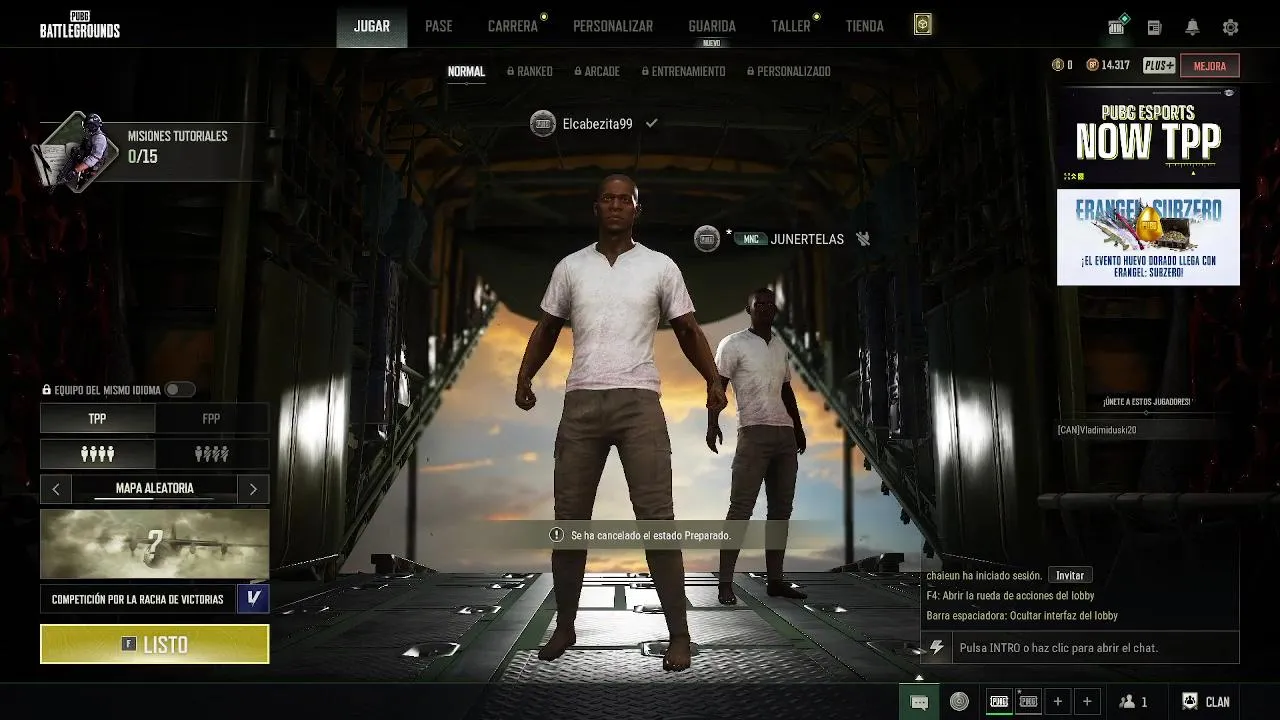Image resolution: width=1280 pixels, height=720 pixels.
Task: Select the greyed alternate squad mode
Action: pyautogui.click(x=212, y=454)
